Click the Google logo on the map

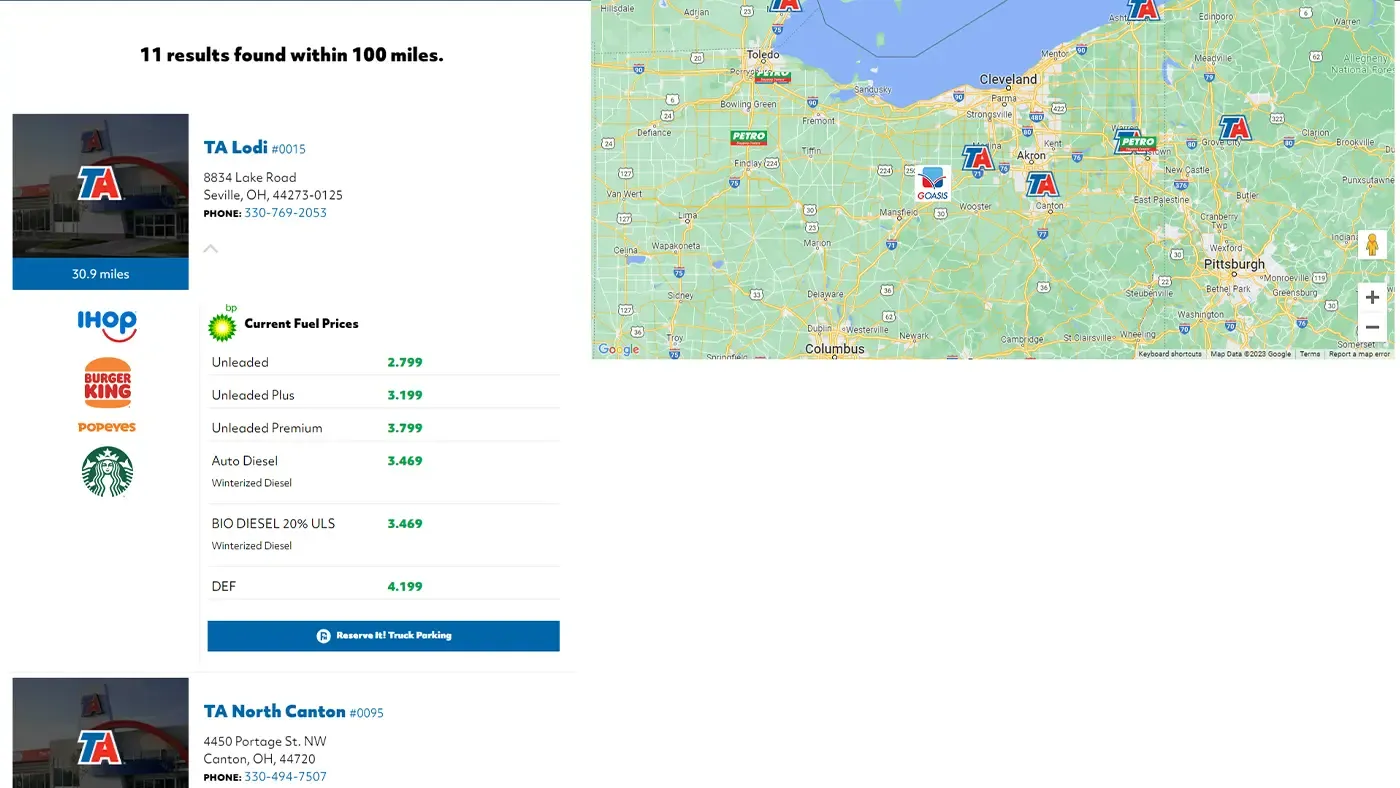[x=618, y=349]
